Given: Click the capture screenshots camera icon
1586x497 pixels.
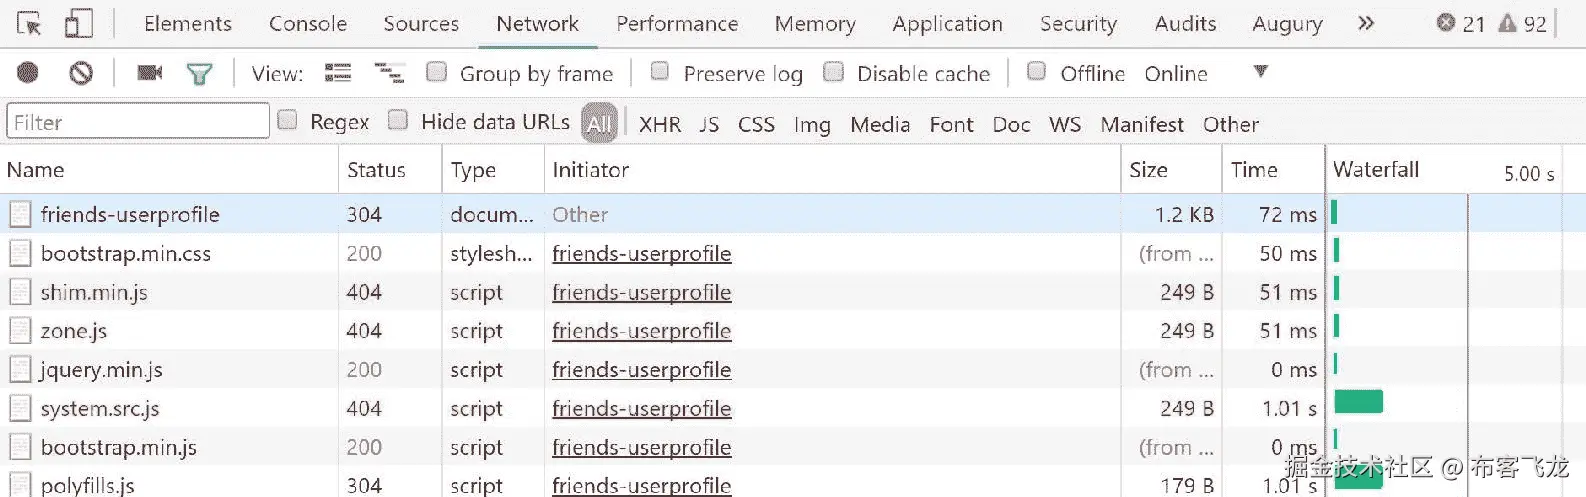Looking at the screenshot, I should click(150, 73).
